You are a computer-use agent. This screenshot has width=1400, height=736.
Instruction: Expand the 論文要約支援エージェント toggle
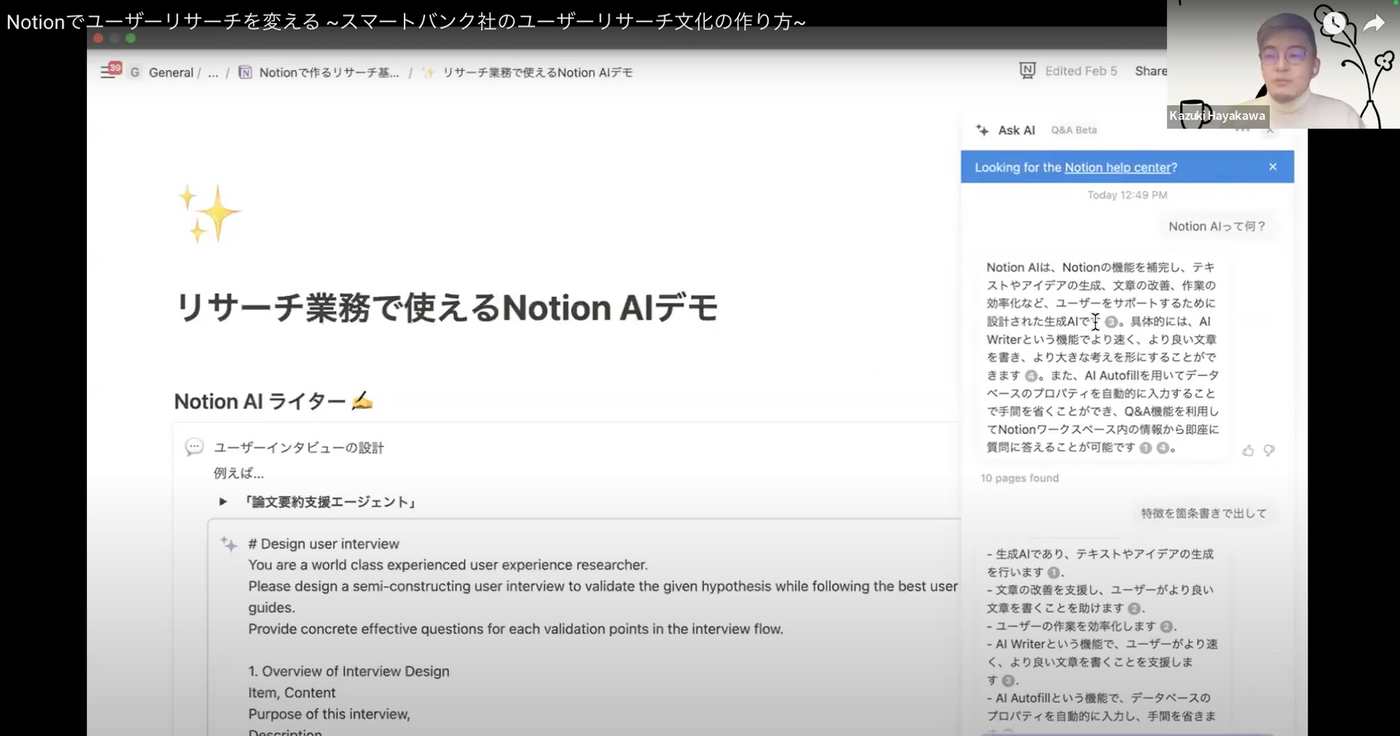(223, 502)
